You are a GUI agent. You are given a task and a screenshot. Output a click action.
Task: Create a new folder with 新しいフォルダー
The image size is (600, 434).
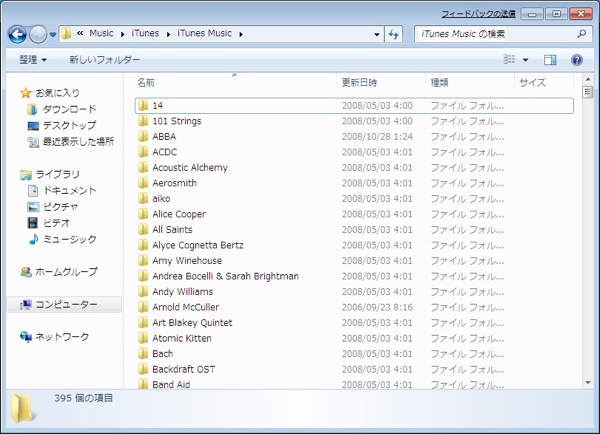pyautogui.click(x=104, y=59)
